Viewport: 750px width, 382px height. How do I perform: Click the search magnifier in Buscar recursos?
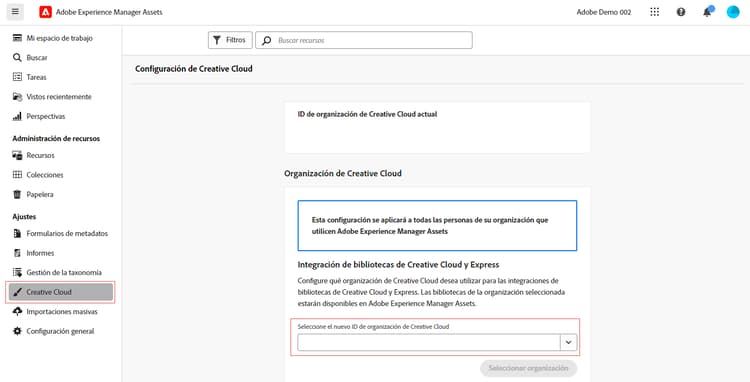tap(267, 41)
